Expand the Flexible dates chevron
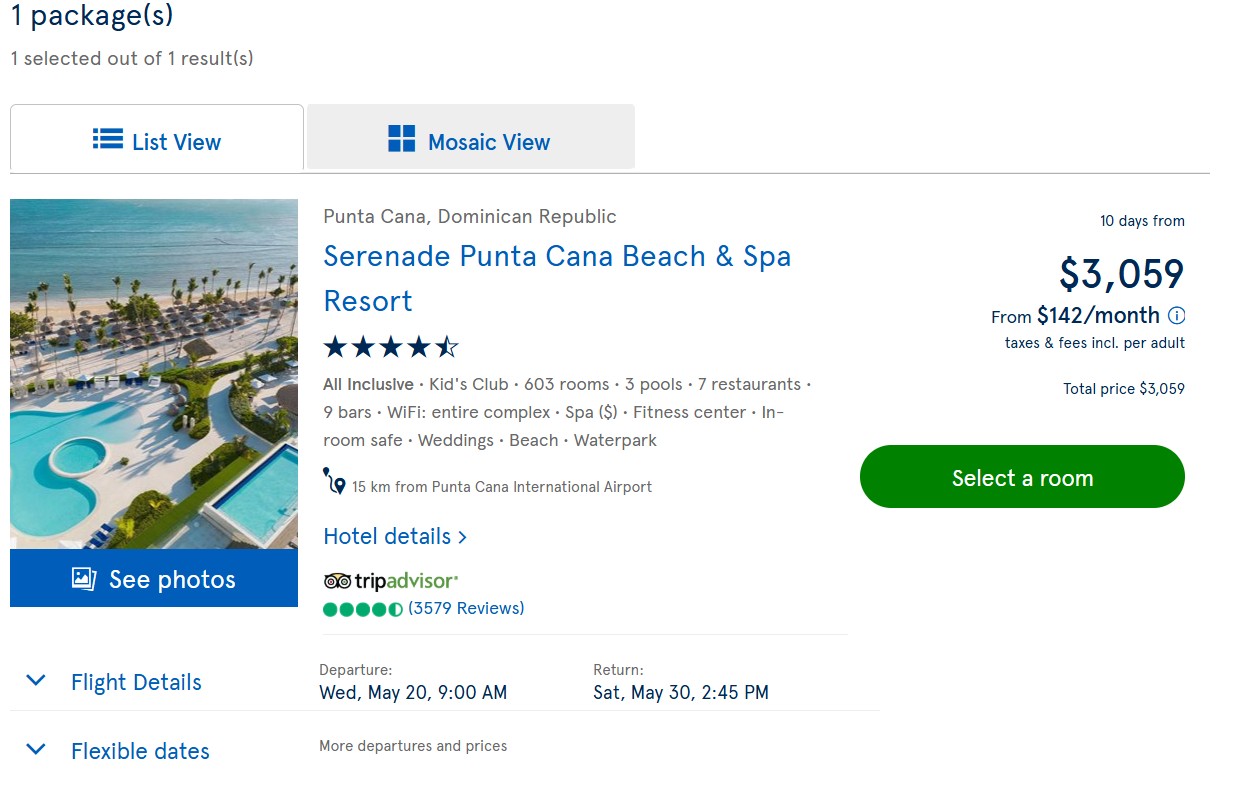 [x=36, y=749]
